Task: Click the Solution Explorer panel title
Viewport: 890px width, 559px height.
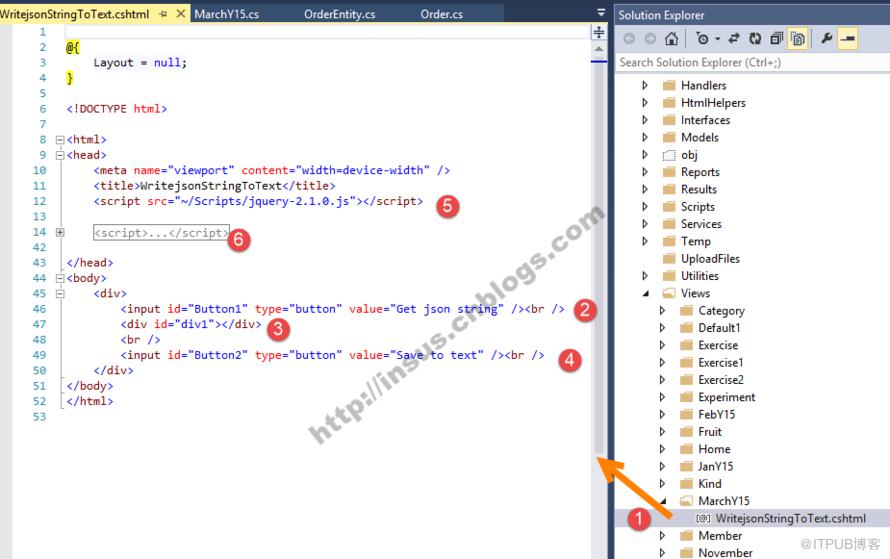Action: pyautogui.click(x=661, y=15)
